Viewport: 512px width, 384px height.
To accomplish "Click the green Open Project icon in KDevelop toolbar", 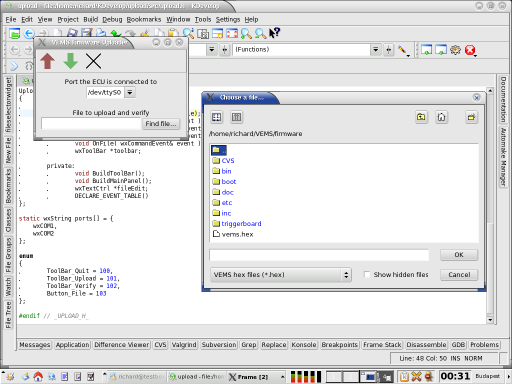I will pos(14,33).
